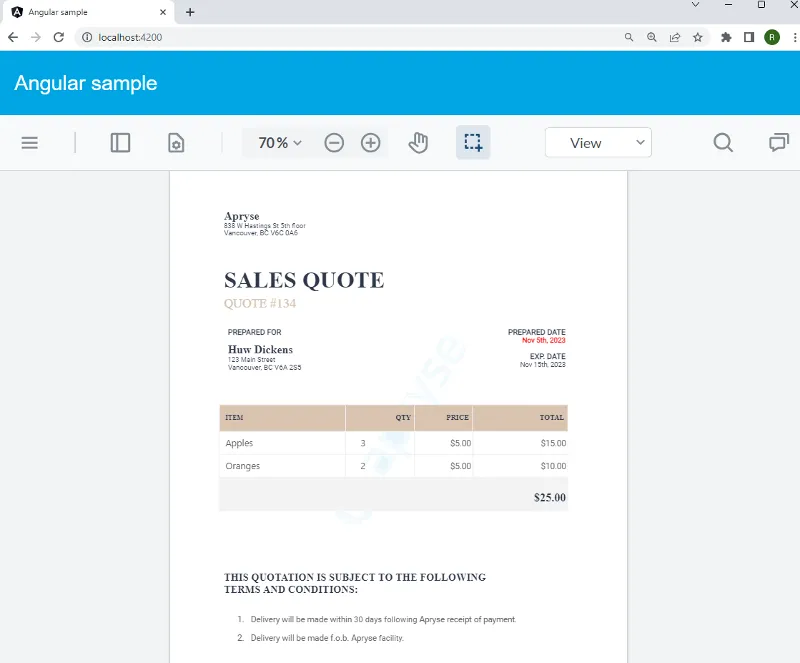
Task: Select the dashed rectangle selection tool
Action: pyautogui.click(x=473, y=142)
